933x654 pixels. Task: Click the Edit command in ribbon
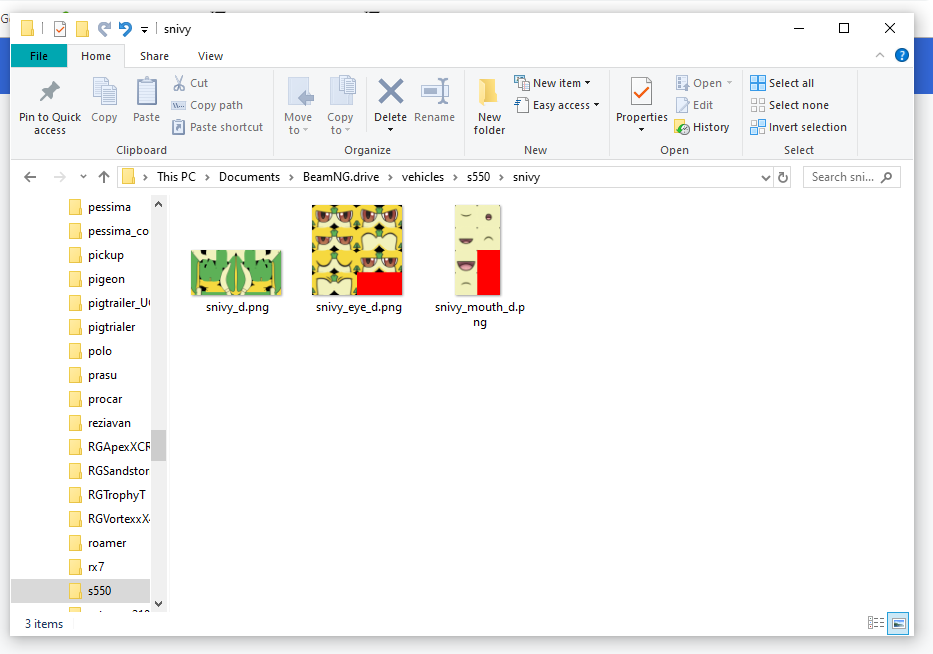pyautogui.click(x=694, y=105)
